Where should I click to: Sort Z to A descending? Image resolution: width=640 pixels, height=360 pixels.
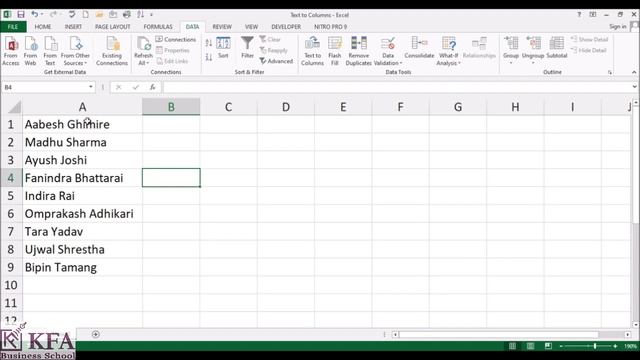(209, 57)
